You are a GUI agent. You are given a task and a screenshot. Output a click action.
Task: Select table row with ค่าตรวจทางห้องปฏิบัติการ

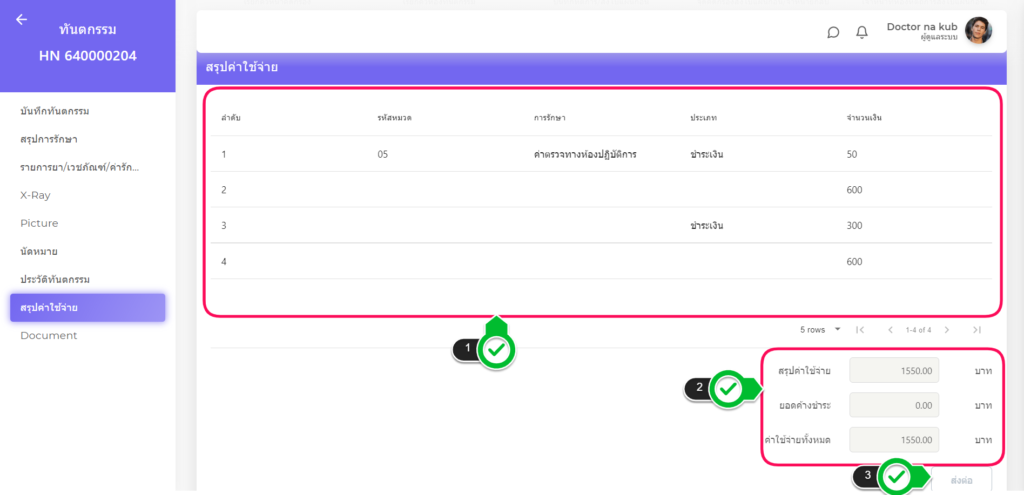click(585, 154)
